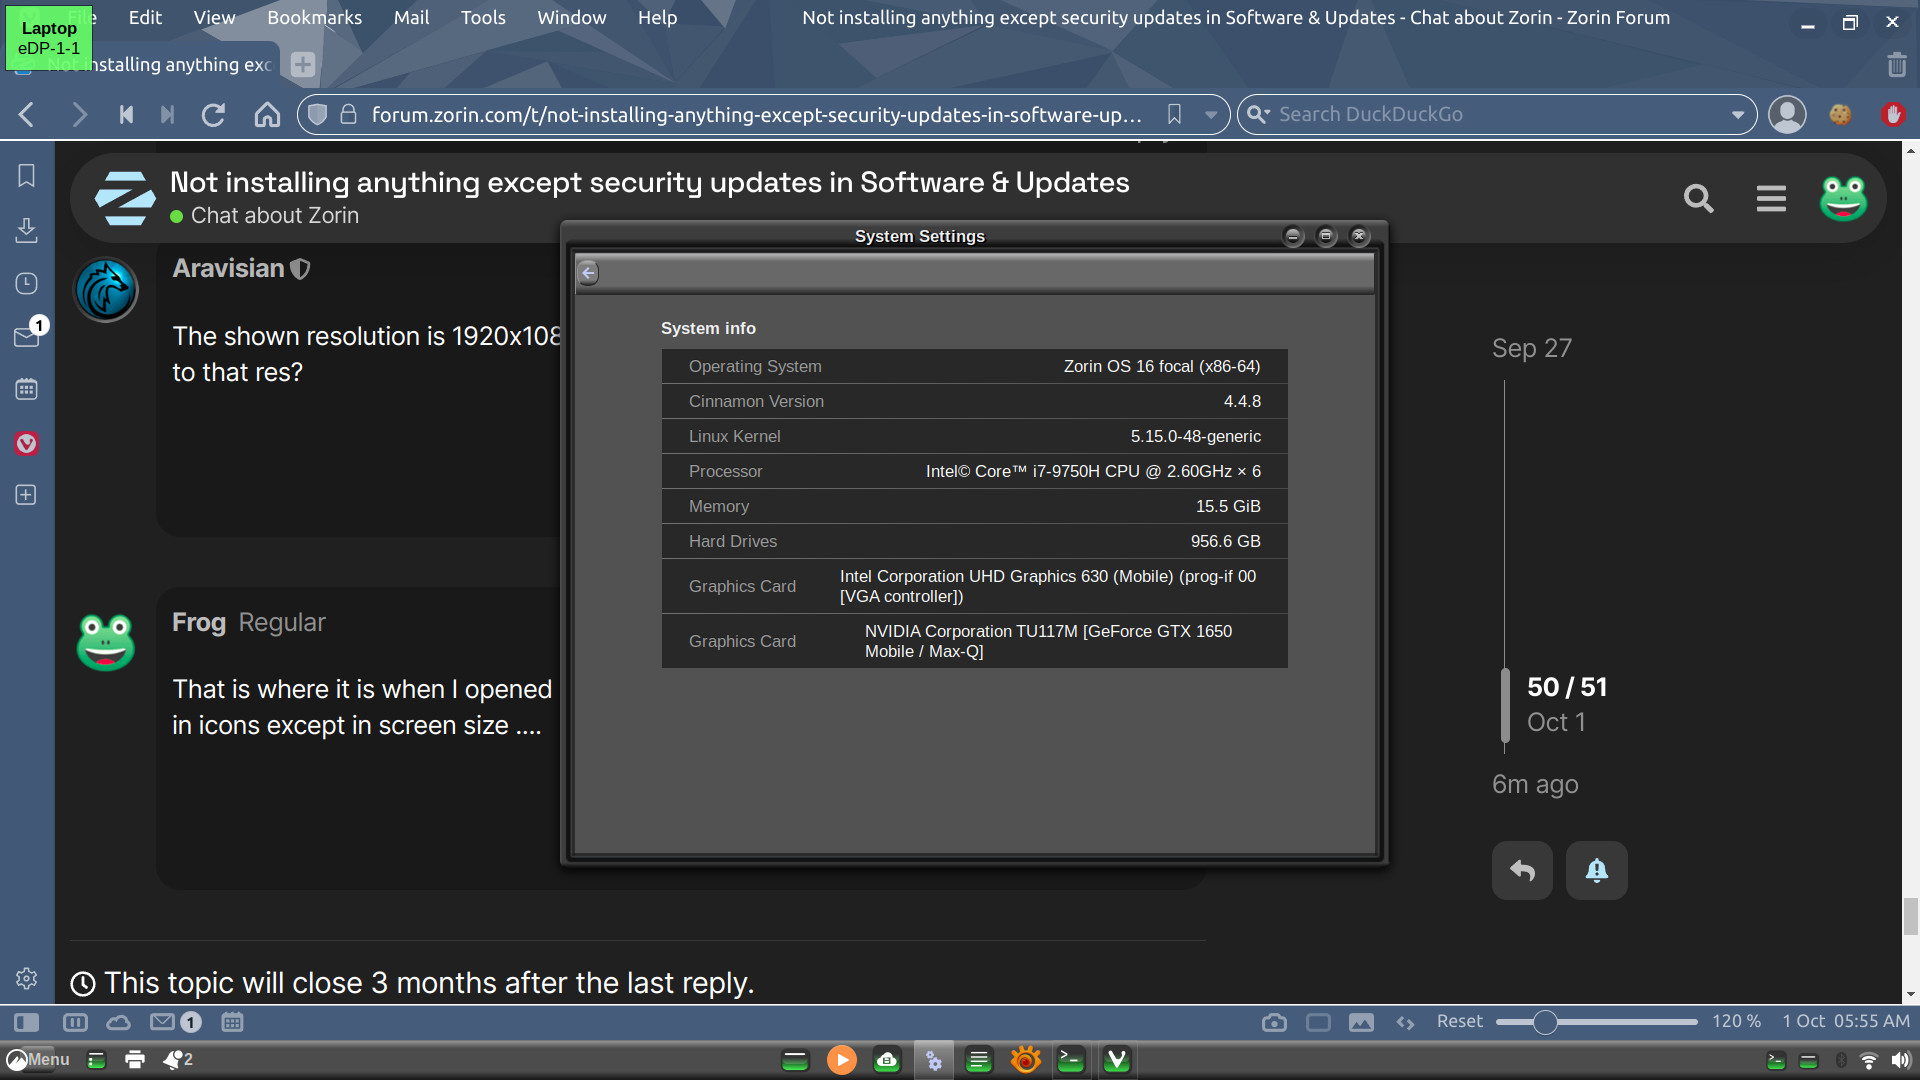This screenshot has height=1080, width=1920.
Task: Click the URL address field
Action: (756, 114)
